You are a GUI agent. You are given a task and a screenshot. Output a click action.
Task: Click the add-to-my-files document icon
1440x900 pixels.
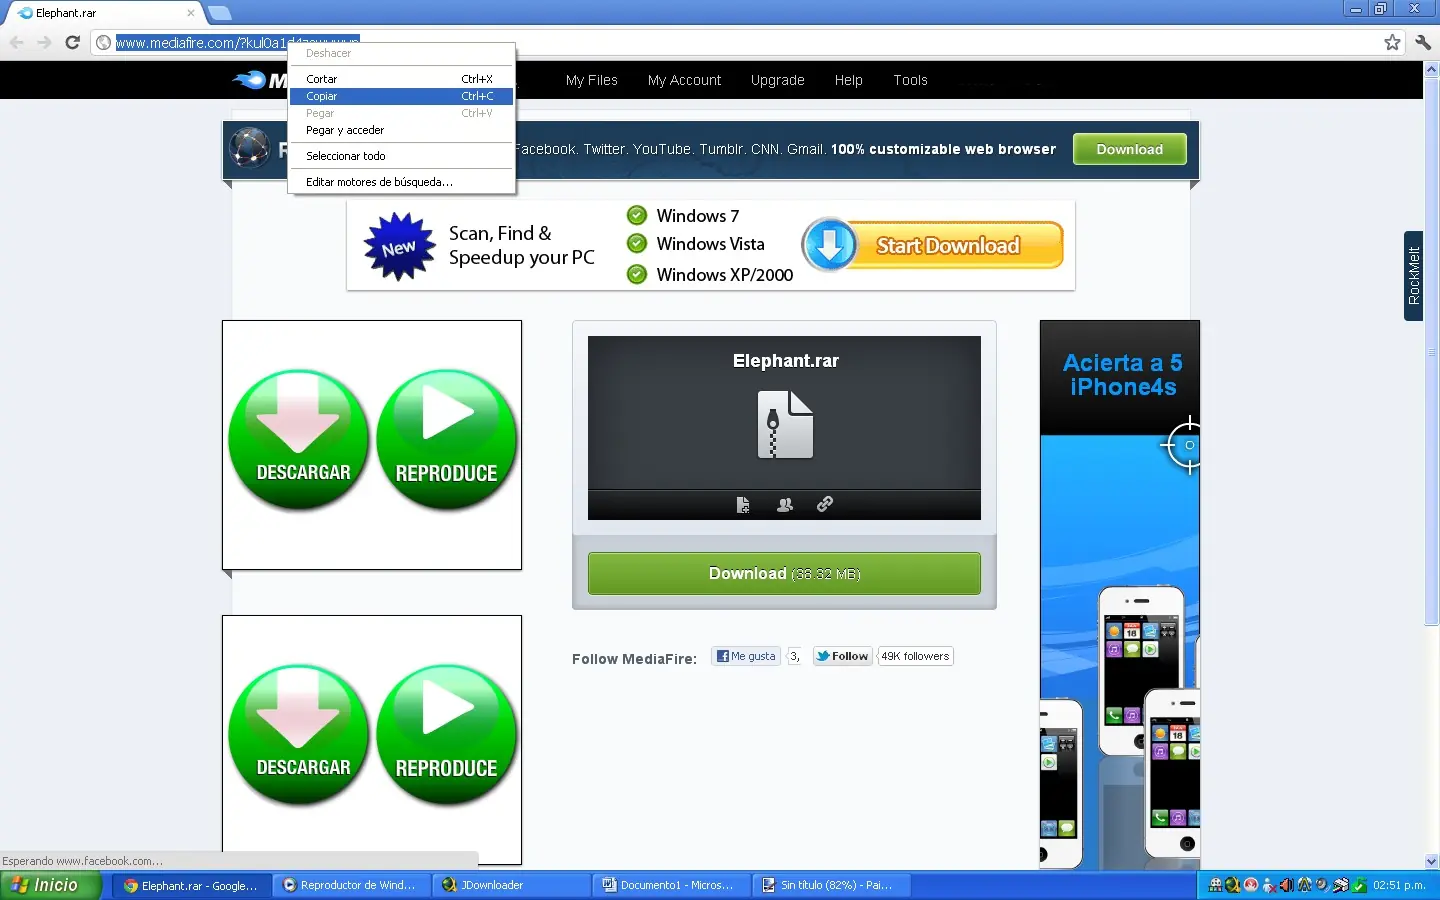[743, 505]
